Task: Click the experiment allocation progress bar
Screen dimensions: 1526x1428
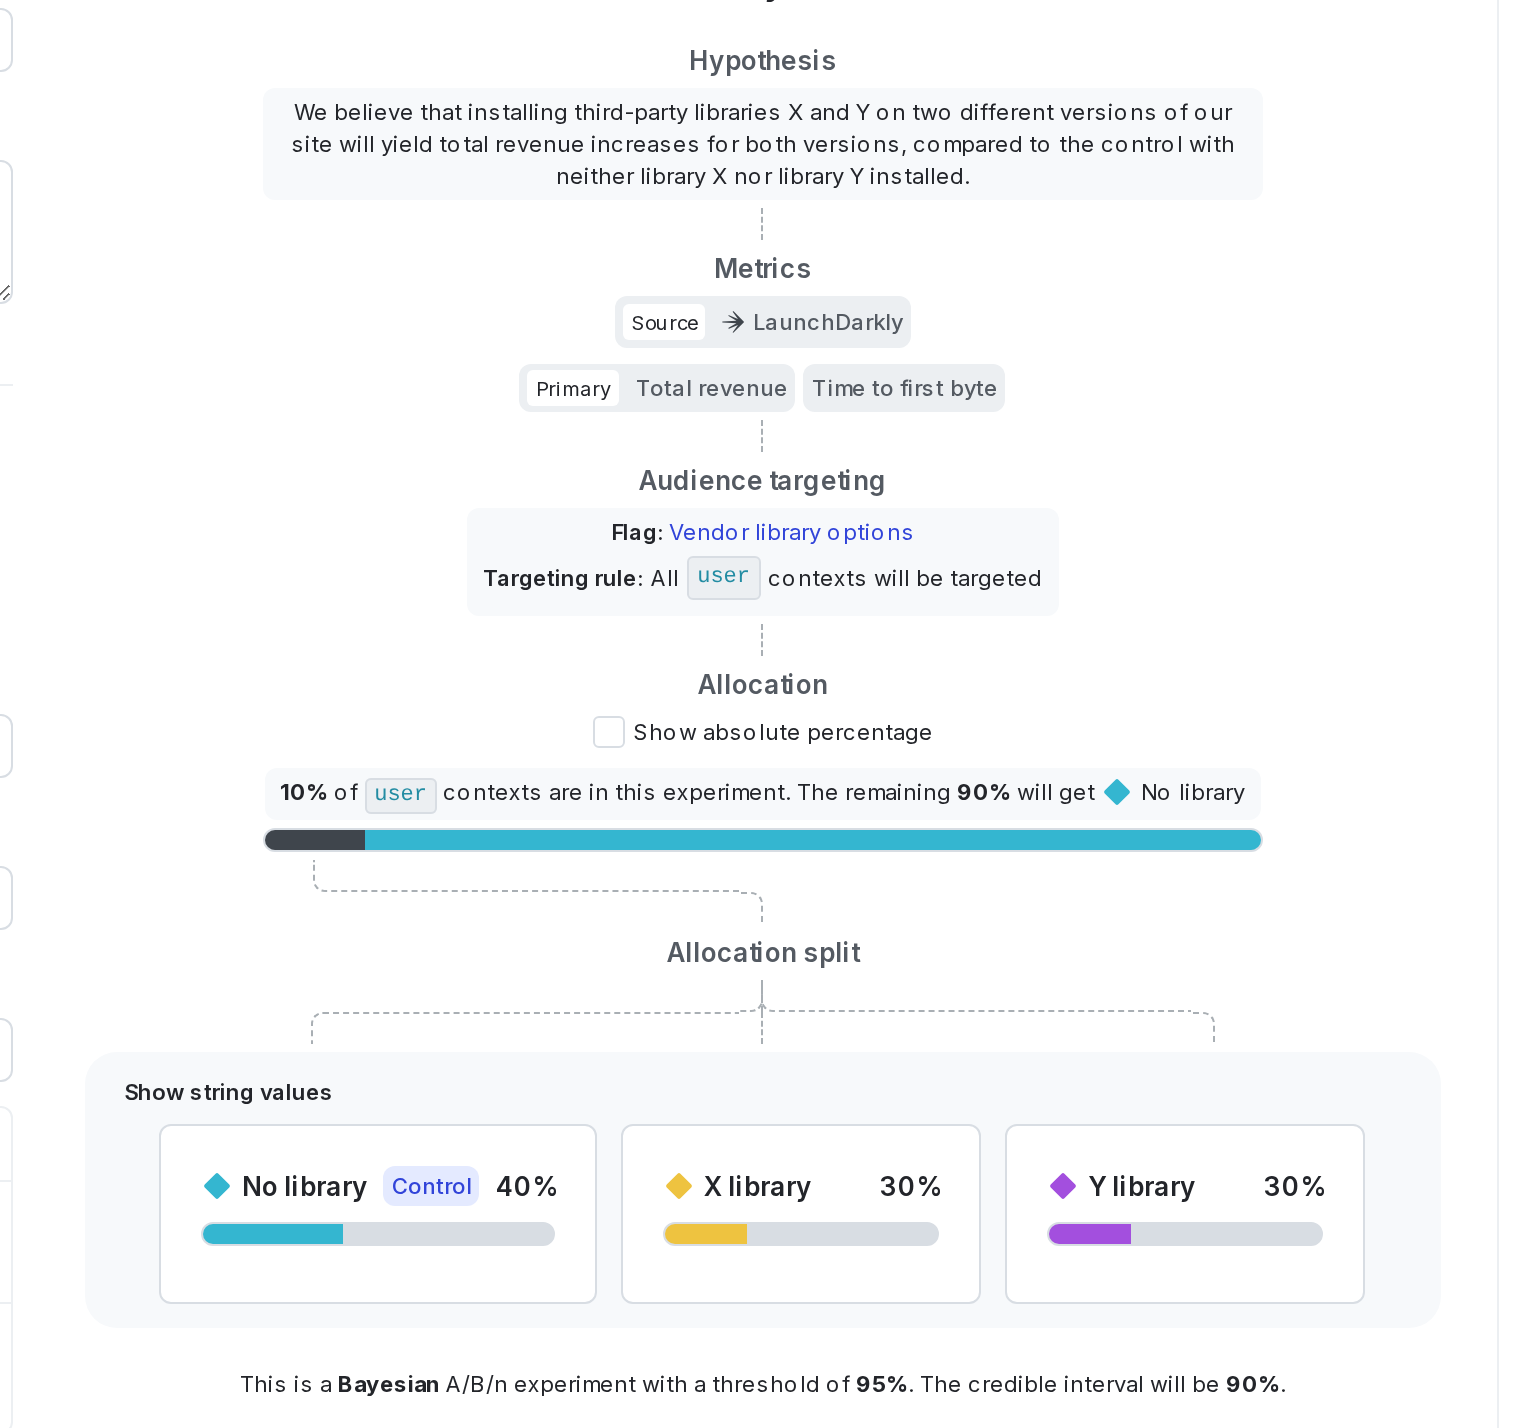Action: (762, 840)
